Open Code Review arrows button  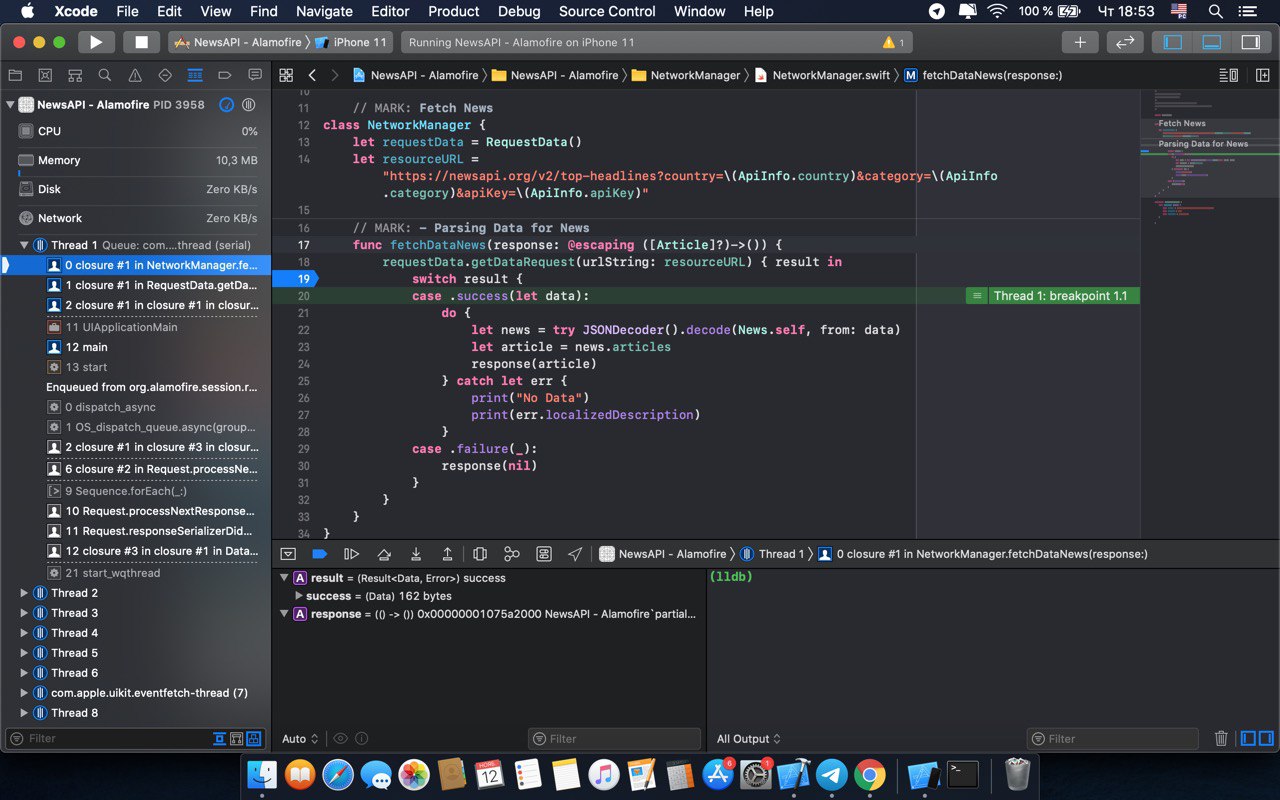tap(1125, 42)
